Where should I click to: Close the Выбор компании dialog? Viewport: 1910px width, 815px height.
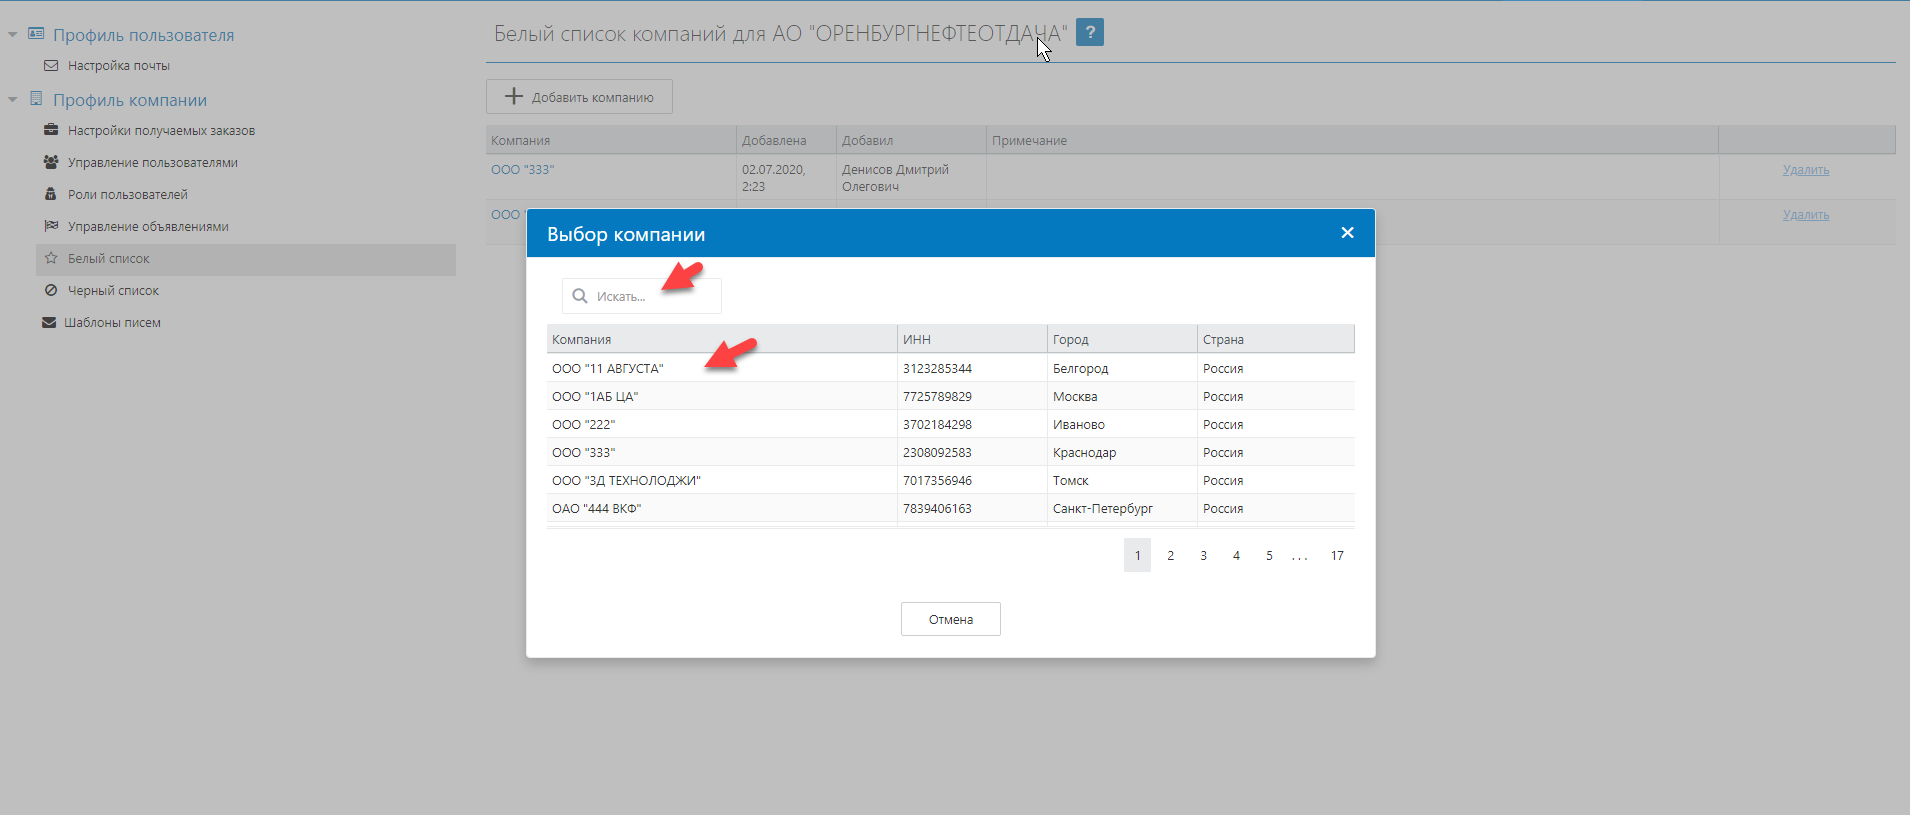[1347, 233]
